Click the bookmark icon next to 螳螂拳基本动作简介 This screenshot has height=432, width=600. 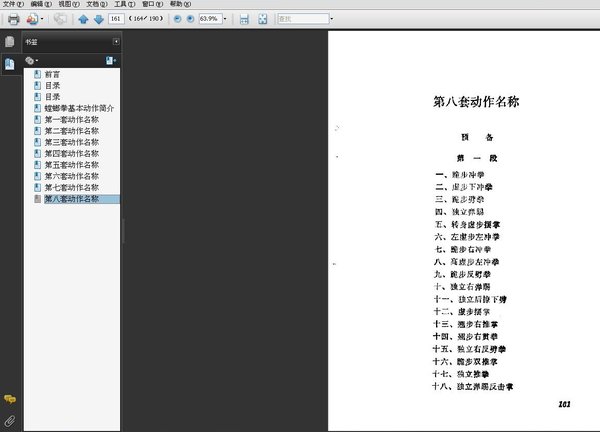(x=38, y=108)
